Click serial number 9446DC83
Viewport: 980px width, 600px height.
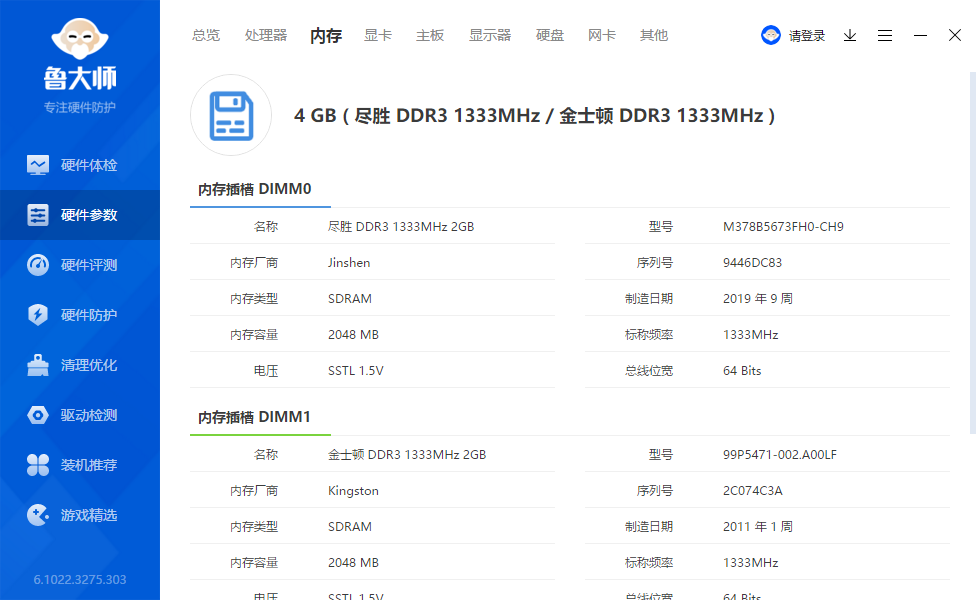752,263
